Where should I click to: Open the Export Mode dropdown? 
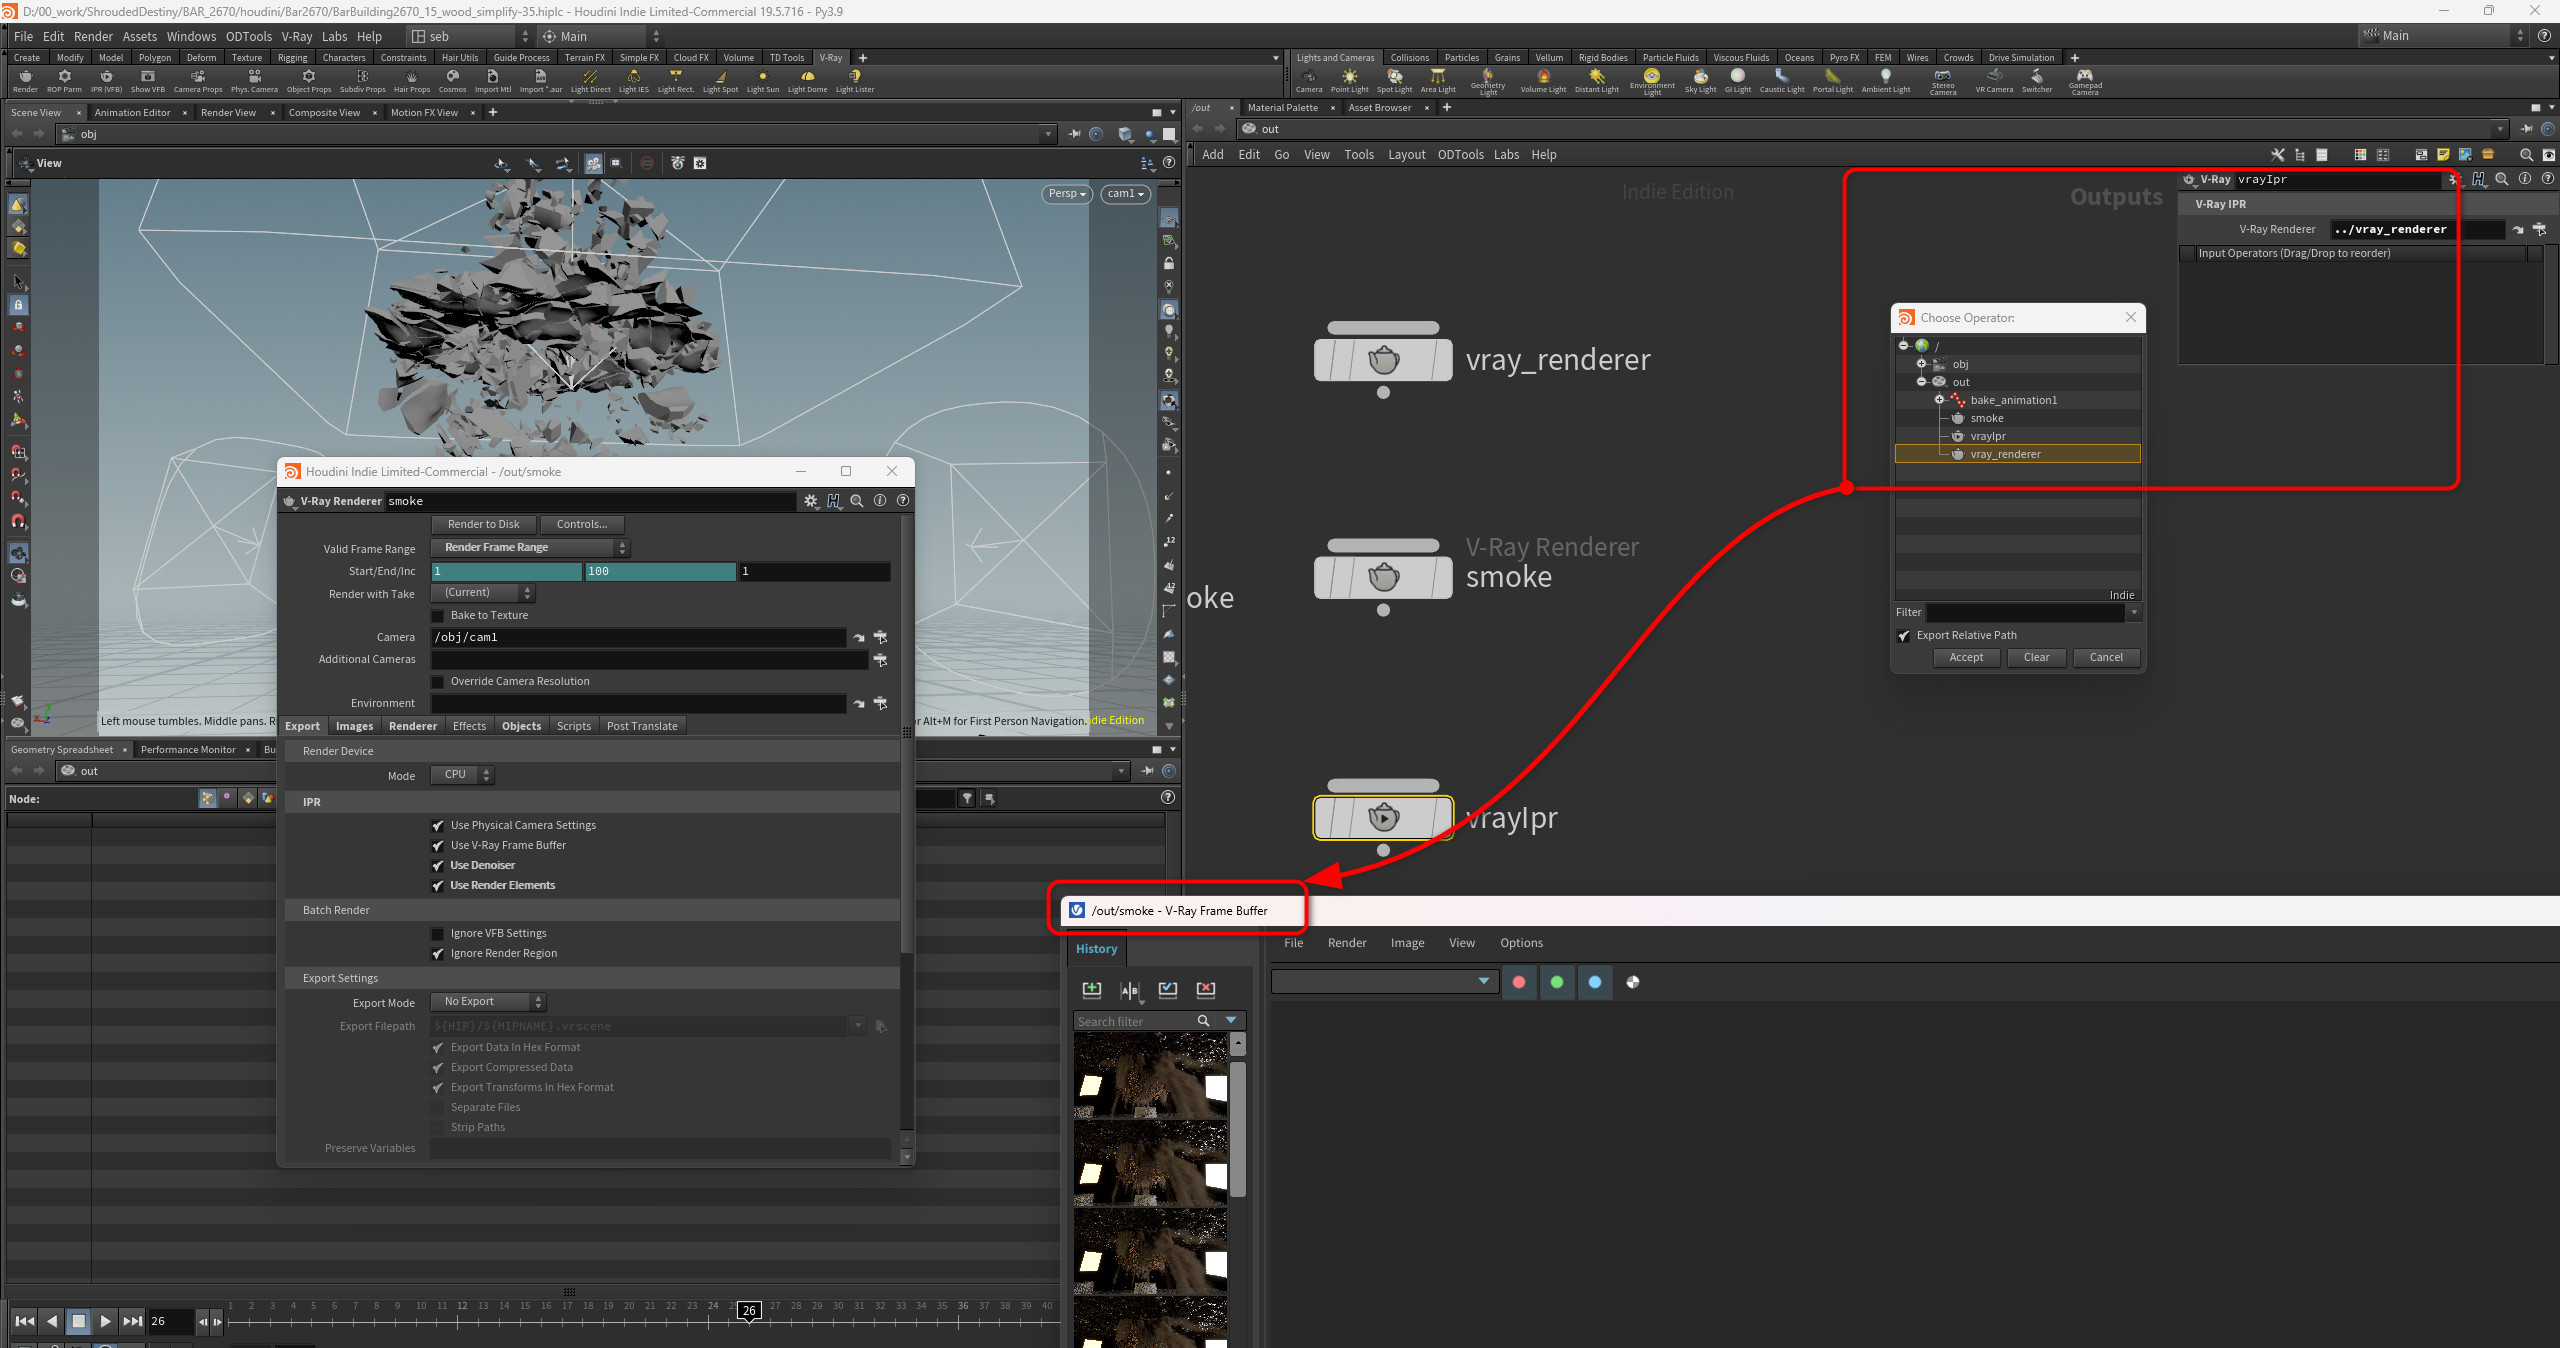[x=488, y=1002]
